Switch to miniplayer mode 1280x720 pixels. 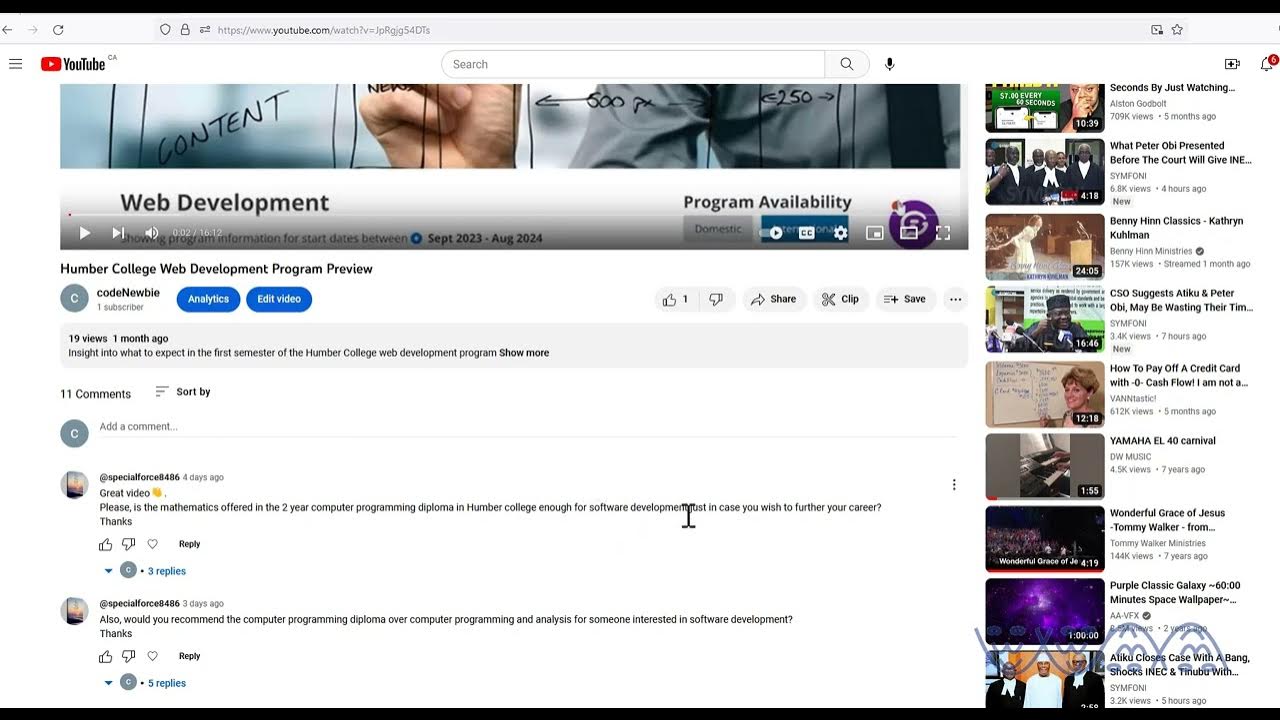[875, 233]
